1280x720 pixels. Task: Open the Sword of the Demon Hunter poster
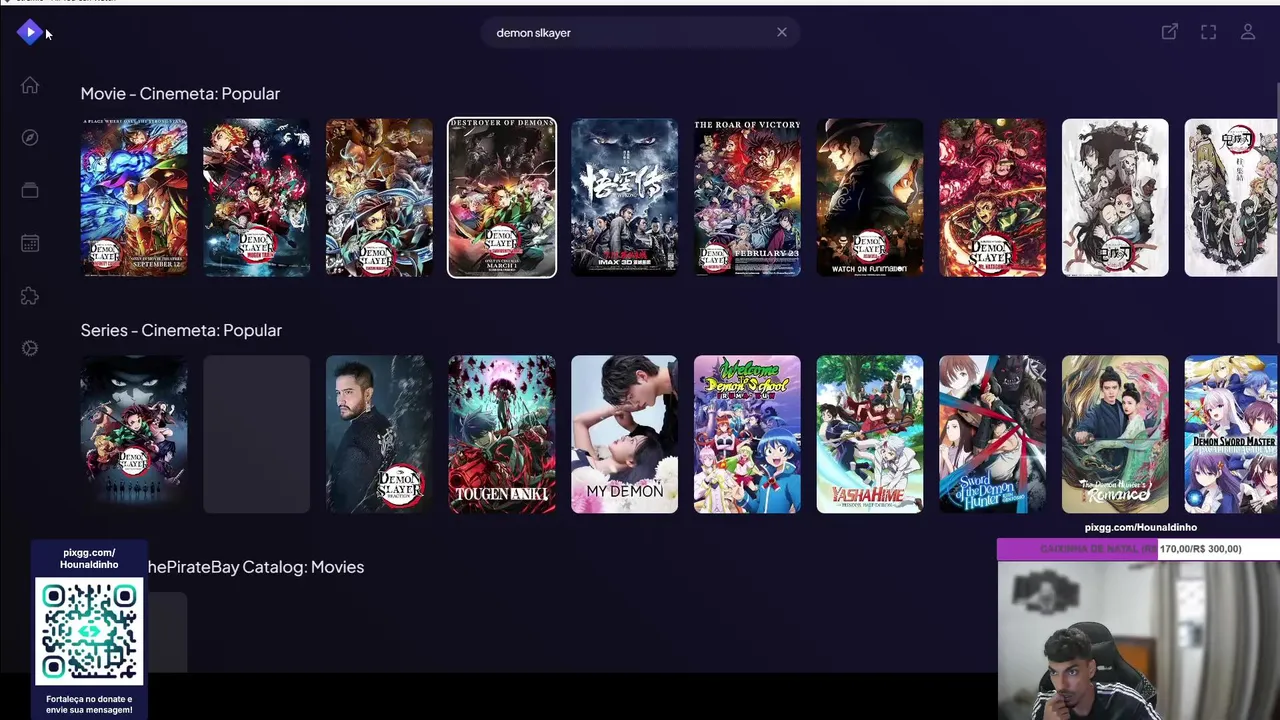pos(992,434)
